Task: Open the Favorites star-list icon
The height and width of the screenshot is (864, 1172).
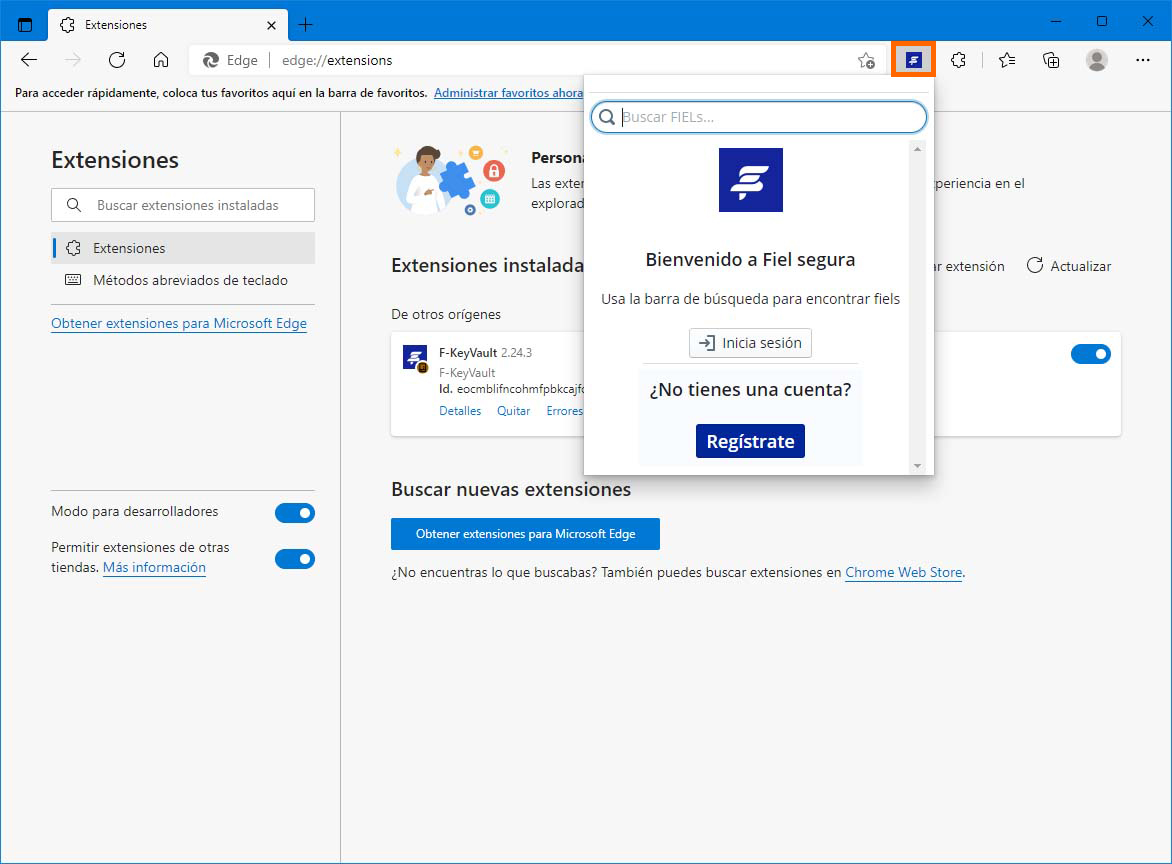Action: pyautogui.click(x=1007, y=60)
